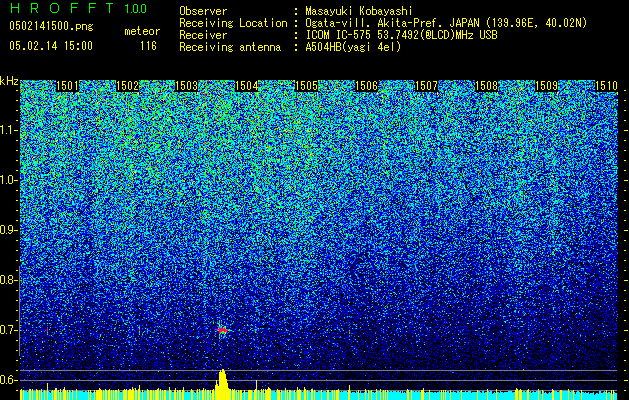Viewport: 629px width, 400px height.
Task: Click the meteor count 116
Action: click(148, 46)
